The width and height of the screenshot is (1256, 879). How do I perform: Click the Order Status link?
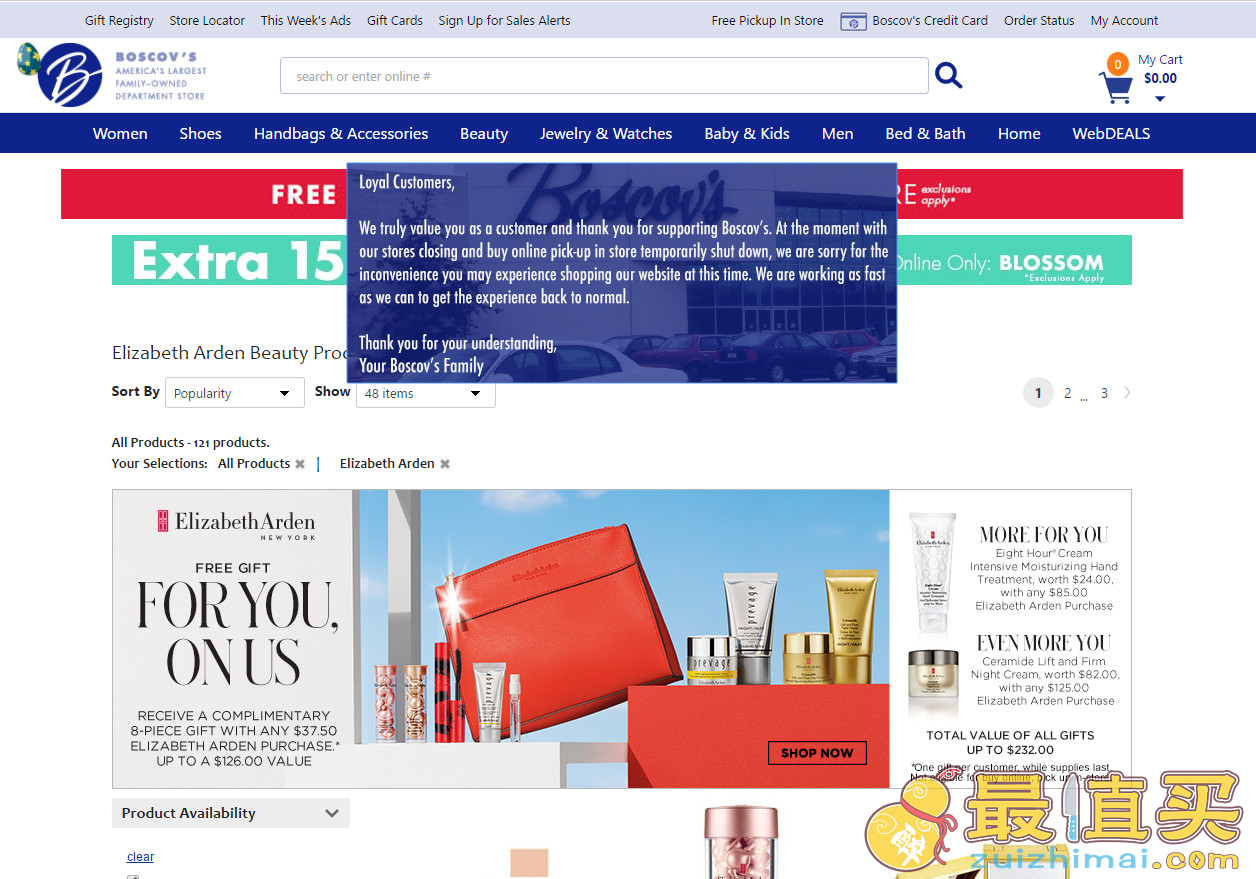click(1039, 20)
